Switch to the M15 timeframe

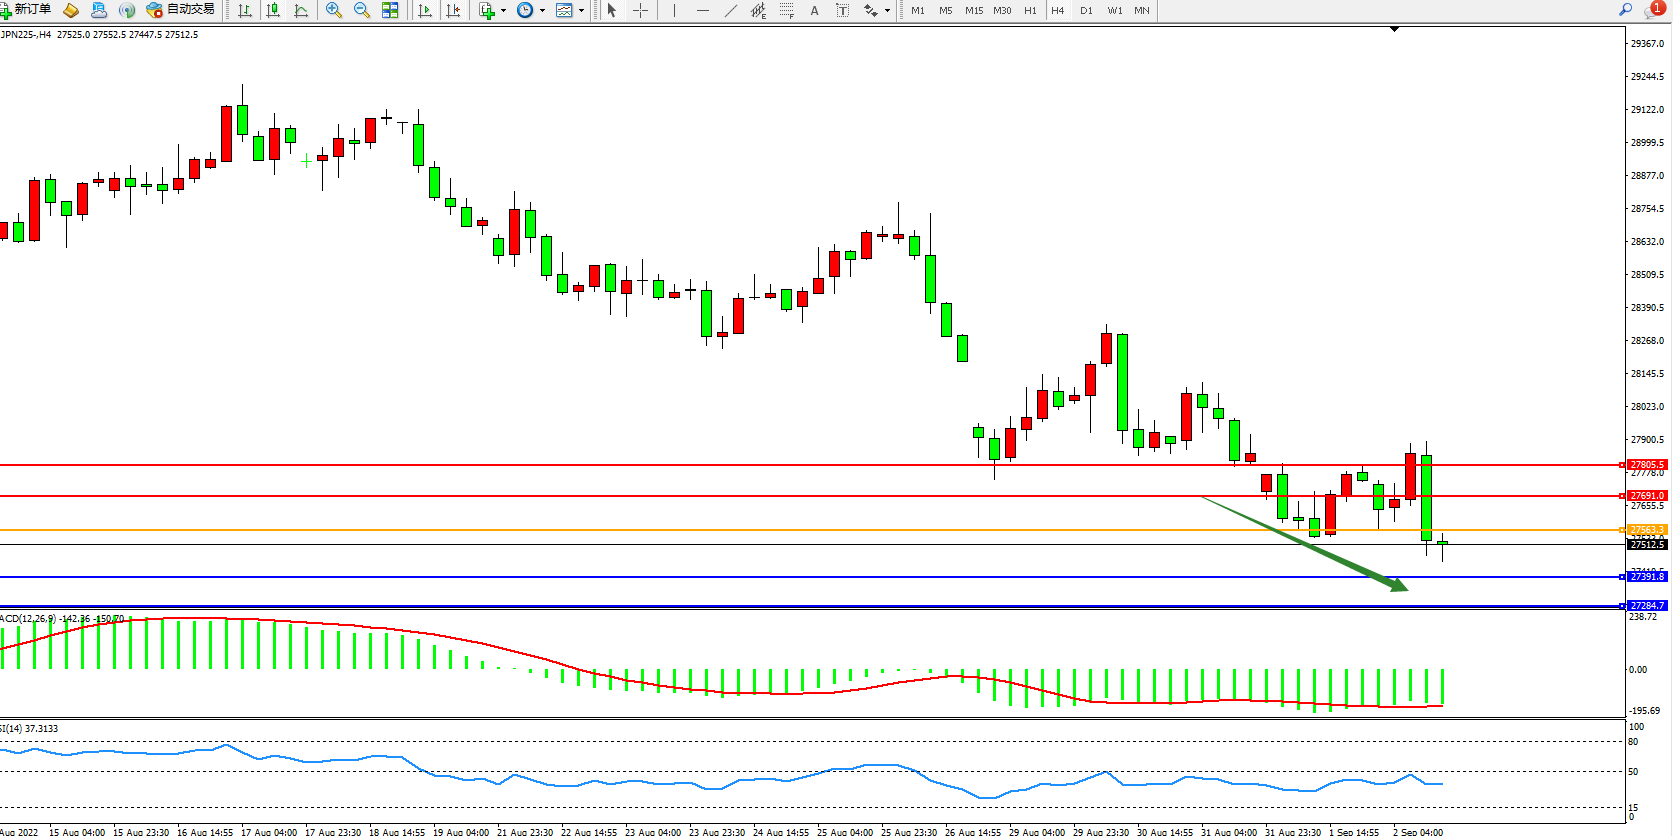(x=973, y=10)
